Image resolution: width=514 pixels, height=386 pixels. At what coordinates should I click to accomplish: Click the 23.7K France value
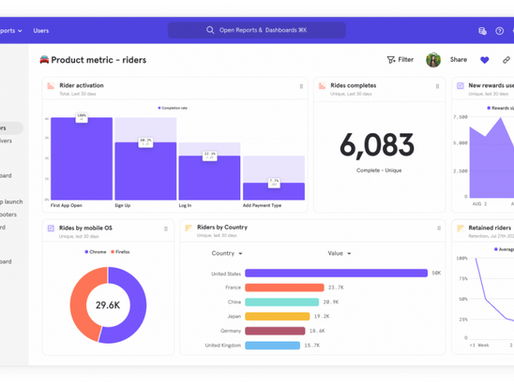pos(336,287)
